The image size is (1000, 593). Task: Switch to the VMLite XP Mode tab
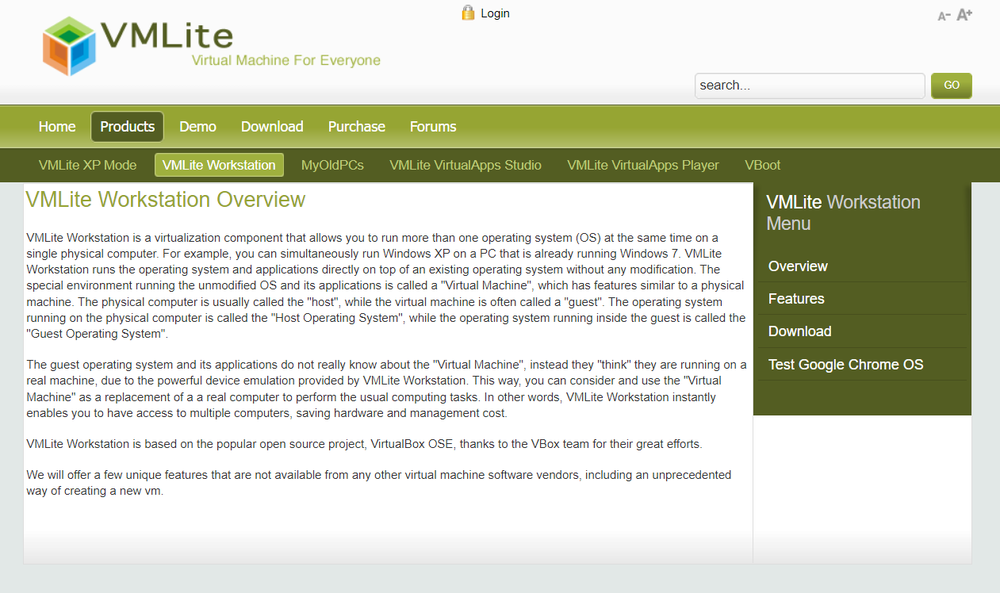87,164
